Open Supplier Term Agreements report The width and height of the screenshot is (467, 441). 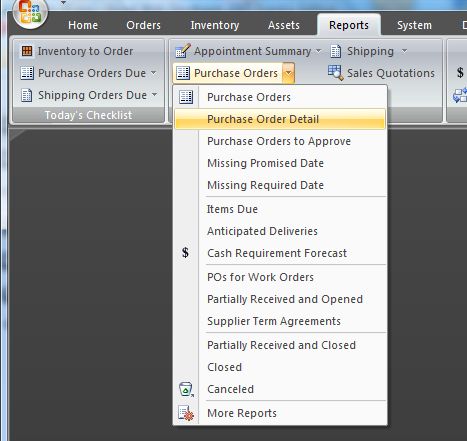tap(280, 321)
